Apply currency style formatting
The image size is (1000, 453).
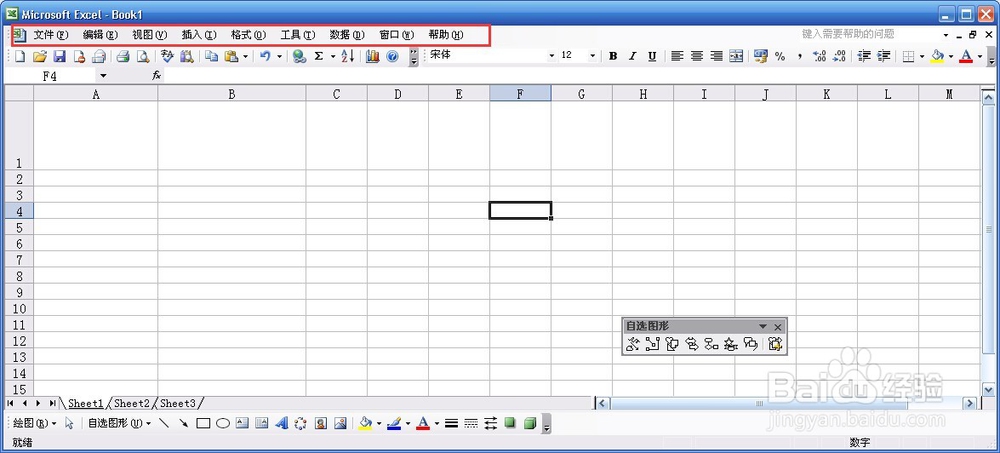tap(760, 57)
